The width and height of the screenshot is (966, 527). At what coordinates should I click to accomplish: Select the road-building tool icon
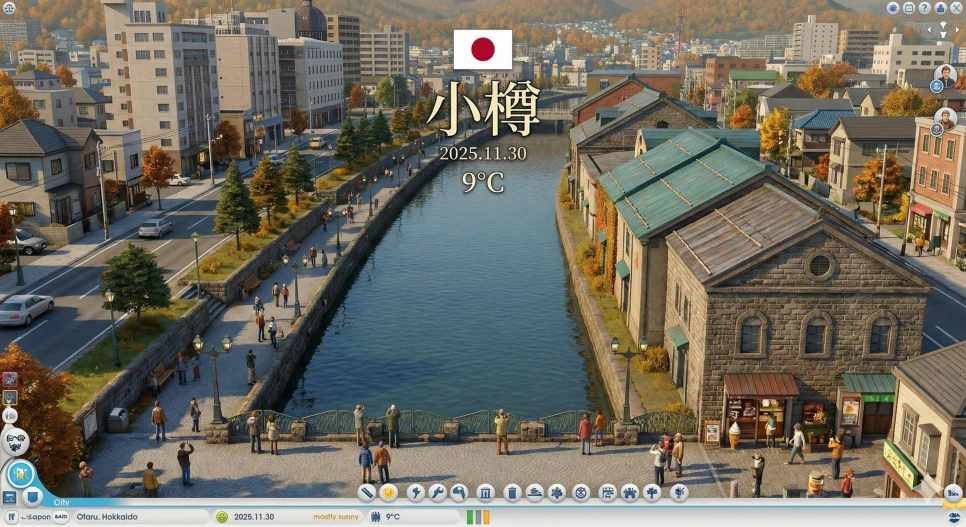(367, 492)
